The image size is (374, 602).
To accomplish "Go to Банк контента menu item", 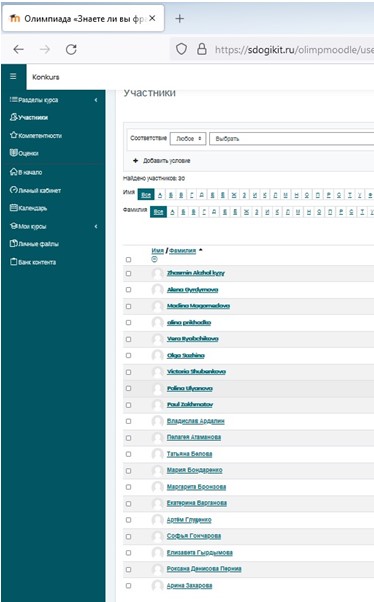I will pyautogui.click(x=33, y=262).
